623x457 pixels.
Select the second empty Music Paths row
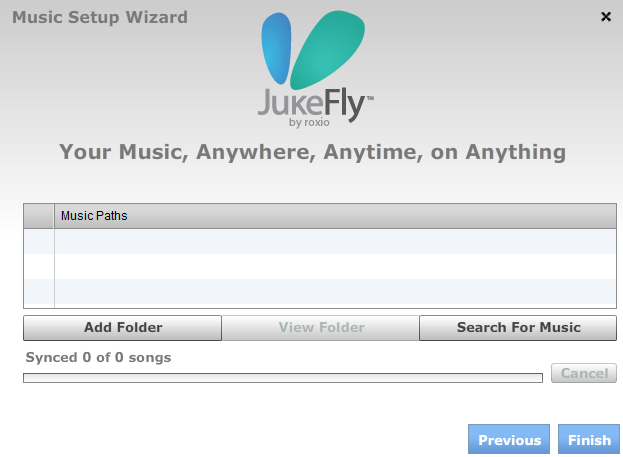coord(335,266)
